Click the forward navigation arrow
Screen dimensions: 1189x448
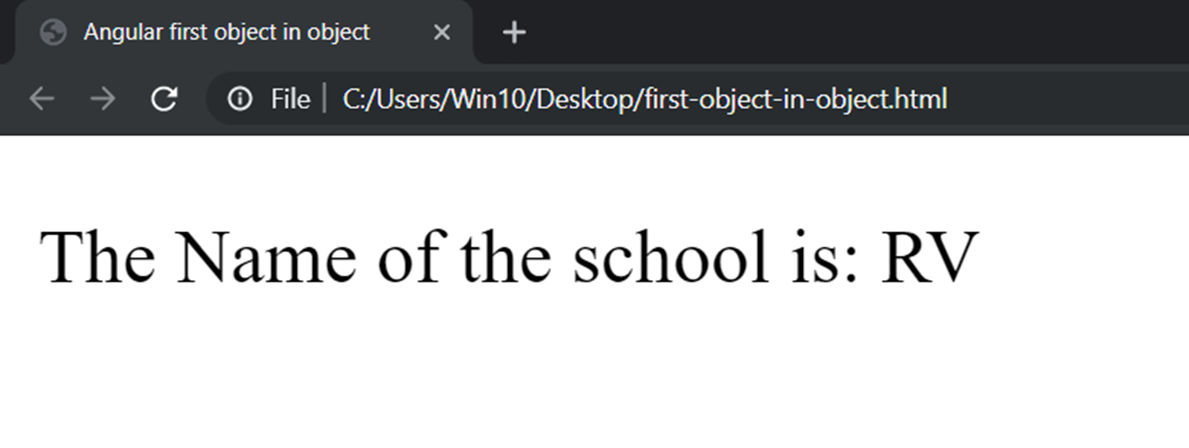point(101,99)
